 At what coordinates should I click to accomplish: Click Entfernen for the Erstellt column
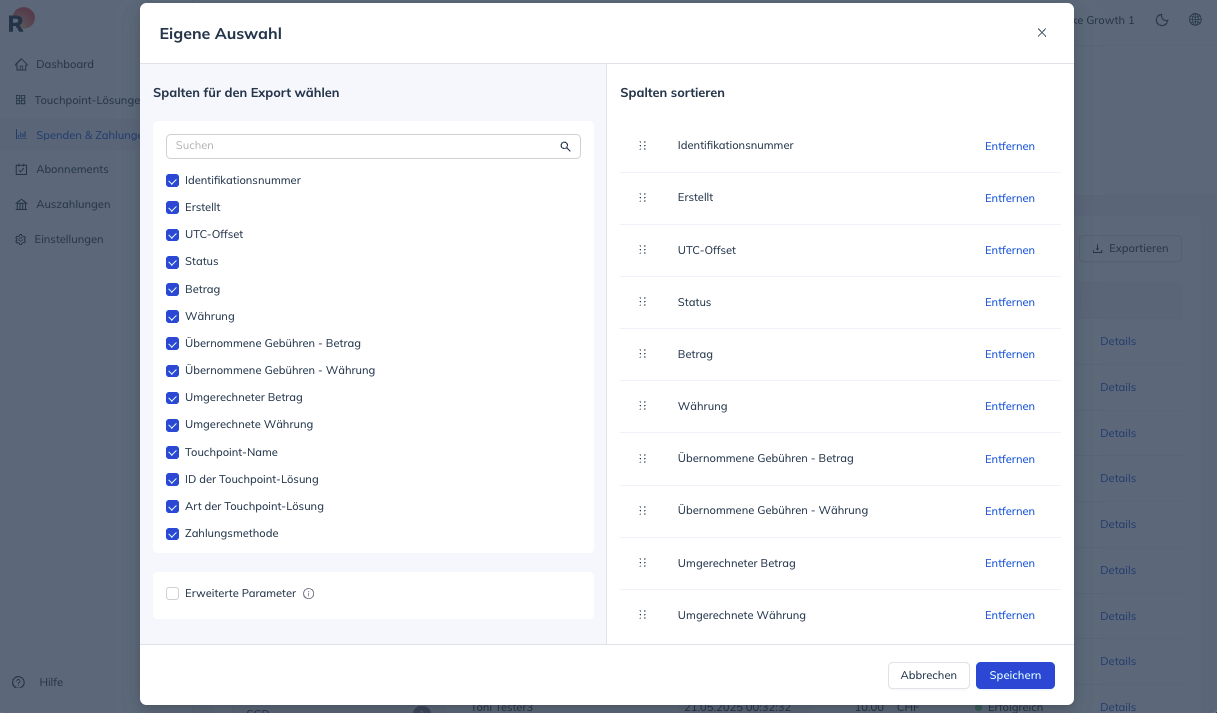(1009, 198)
